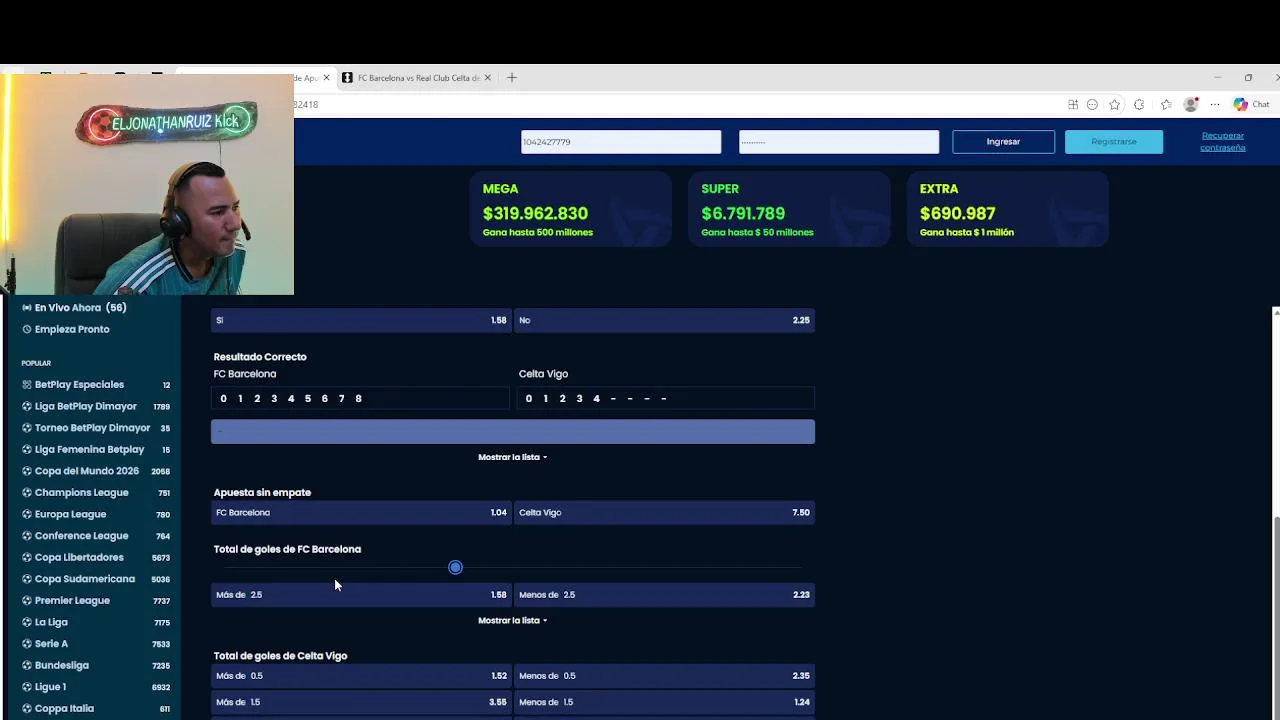Click the soccer ball icon beside BetPlay Especiales
Image resolution: width=1280 pixels, height=720 pixels.
tap(27, 385)
